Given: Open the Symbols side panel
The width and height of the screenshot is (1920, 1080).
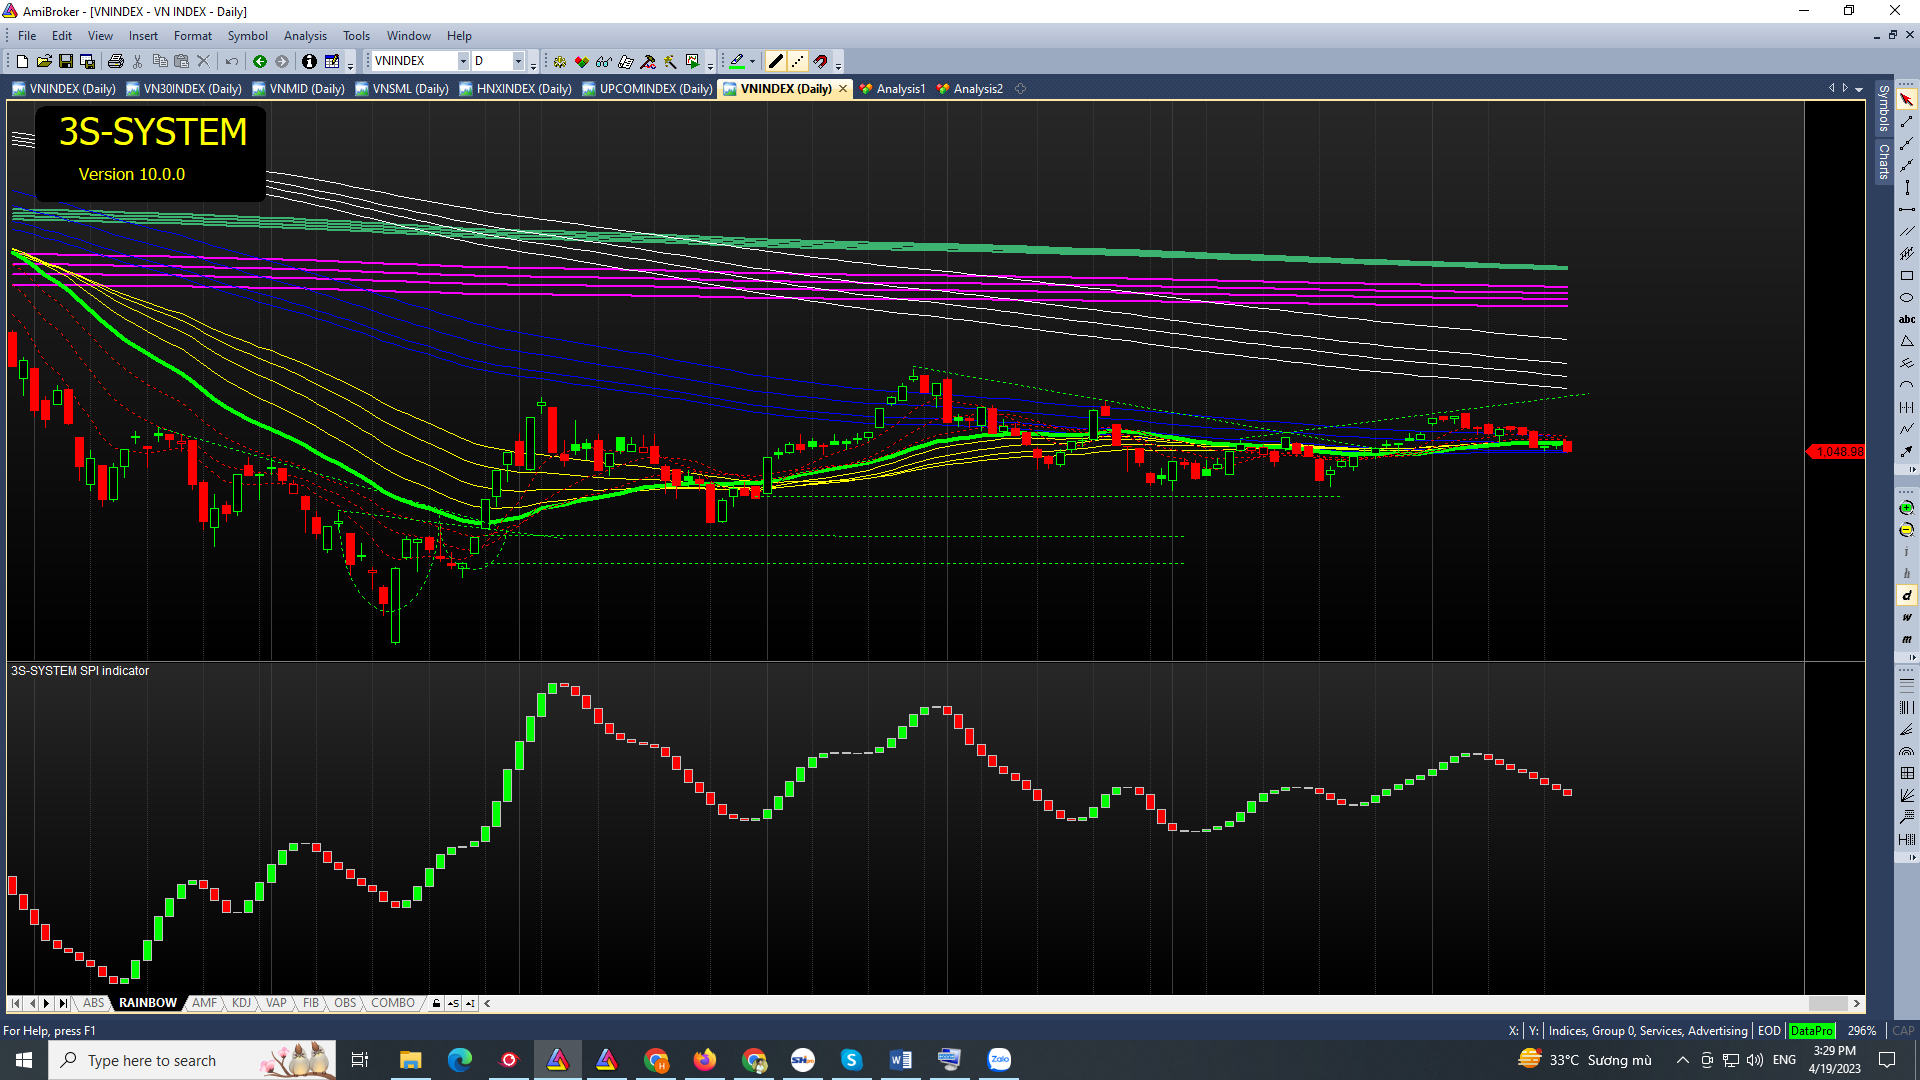Looking at the screenshot, I should (1883, 108).
